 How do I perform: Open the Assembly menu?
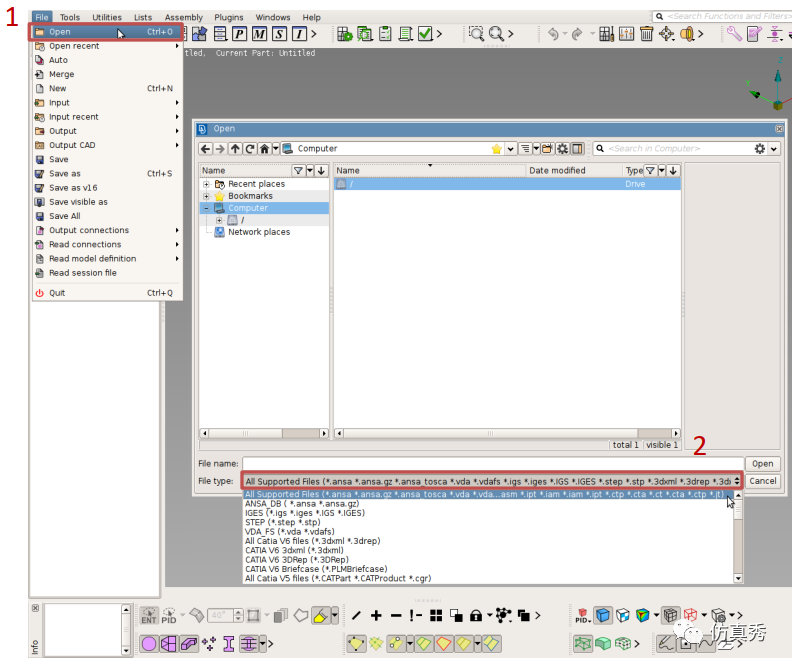coord(183,17)
